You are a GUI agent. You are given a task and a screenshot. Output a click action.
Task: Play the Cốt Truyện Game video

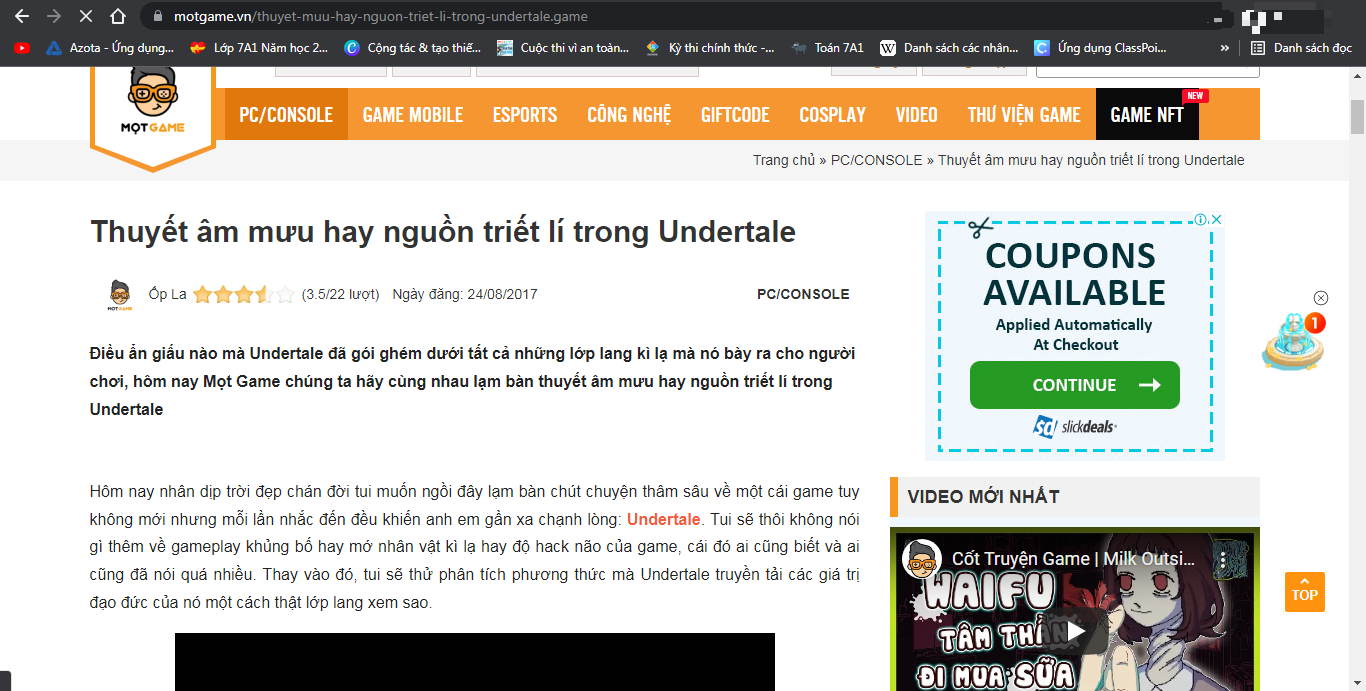(1075, 631)
